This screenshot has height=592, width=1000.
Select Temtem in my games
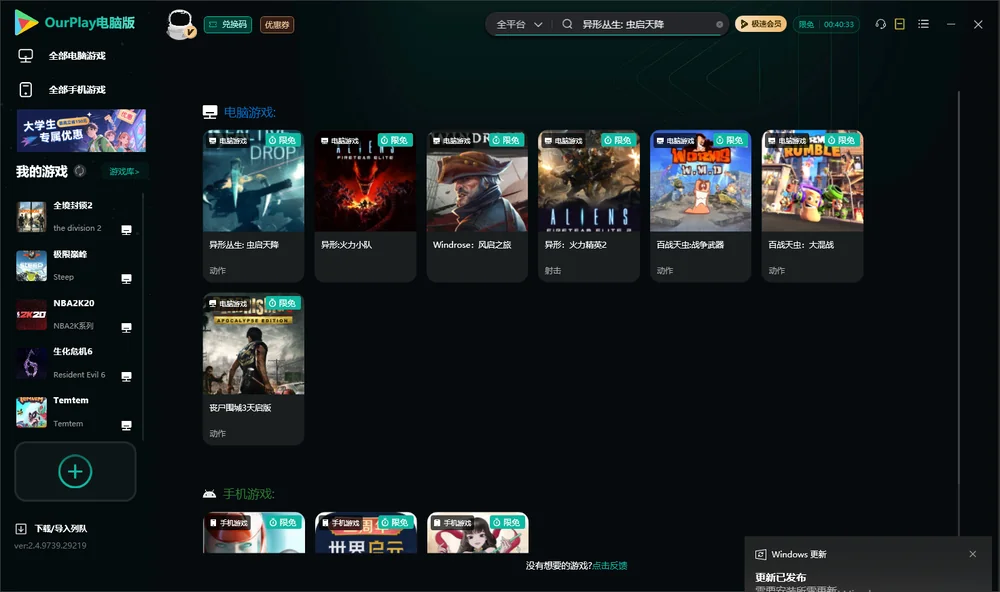point(75,412)
